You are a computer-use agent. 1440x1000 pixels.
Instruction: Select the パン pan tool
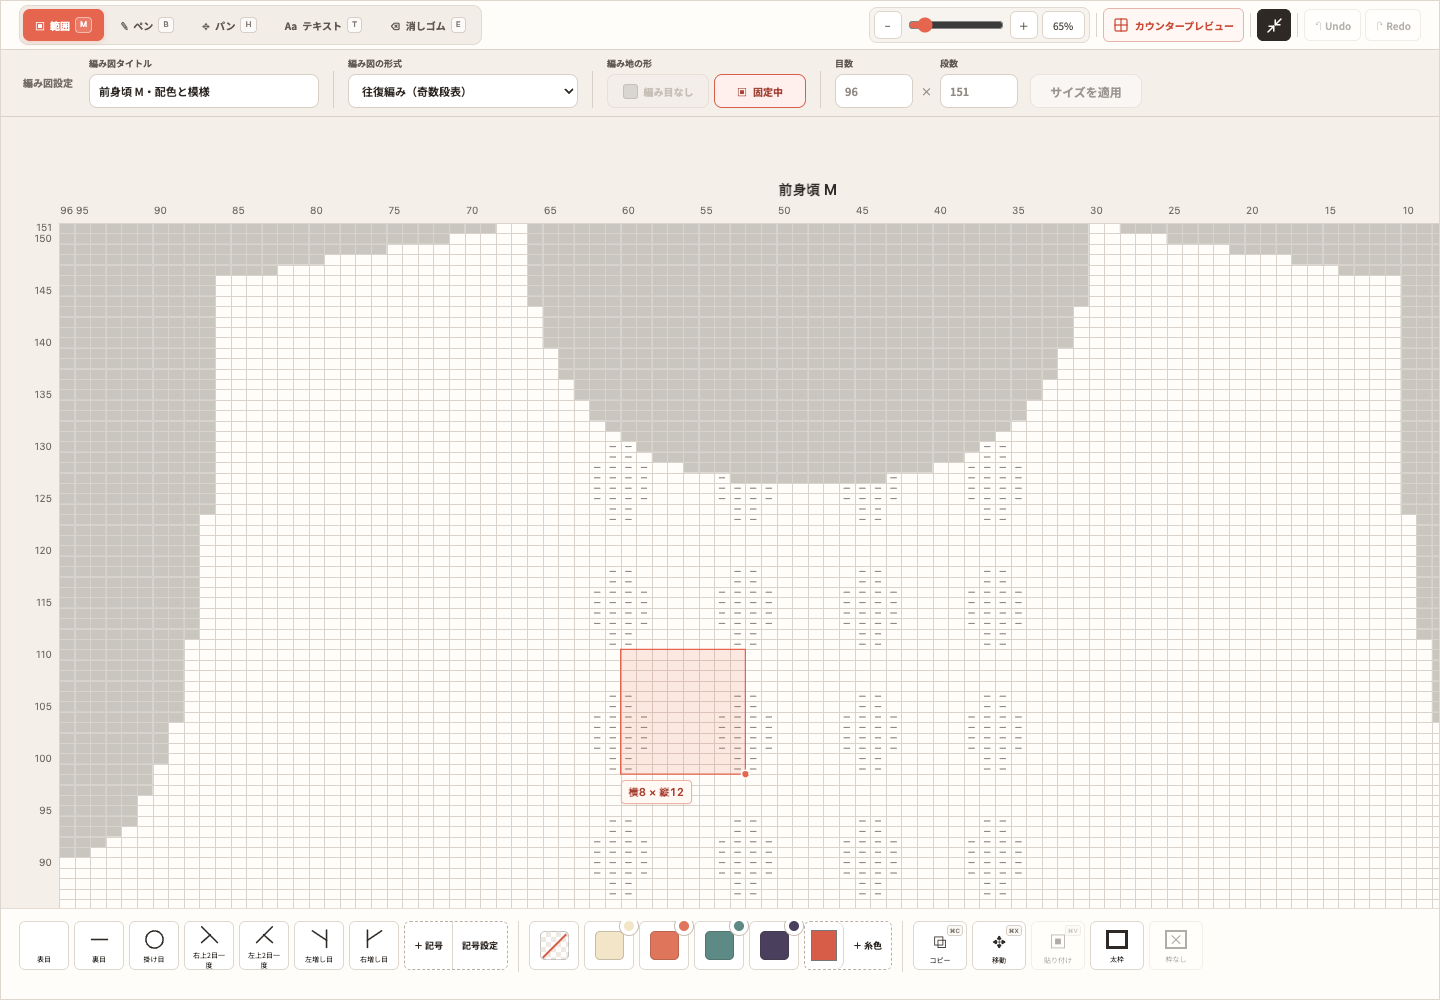tap(228, 25)
